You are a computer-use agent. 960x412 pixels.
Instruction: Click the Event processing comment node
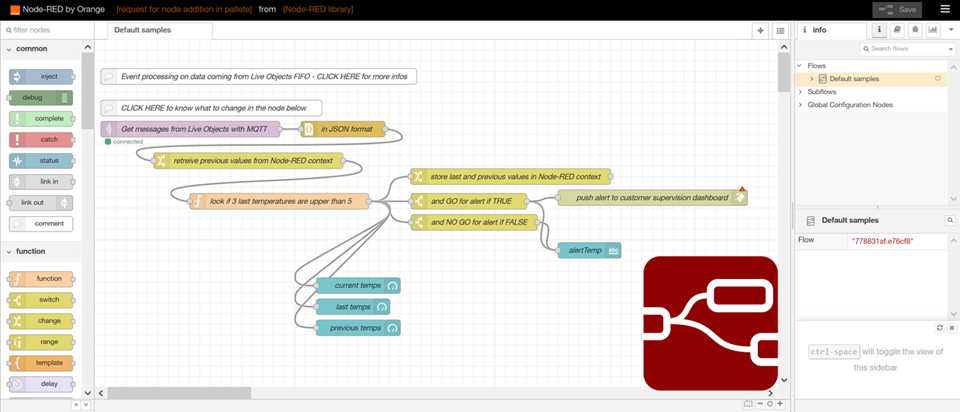point(259,77)
